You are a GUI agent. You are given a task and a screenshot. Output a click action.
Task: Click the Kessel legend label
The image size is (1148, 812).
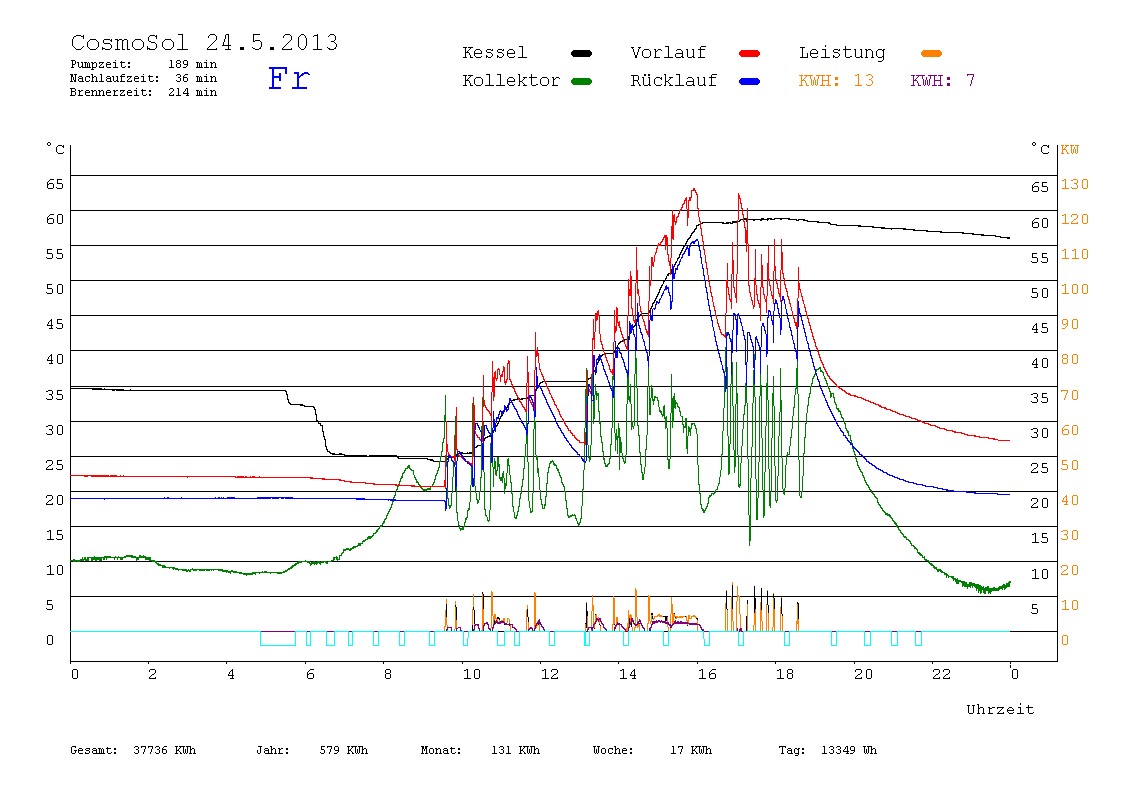(494, 53)
